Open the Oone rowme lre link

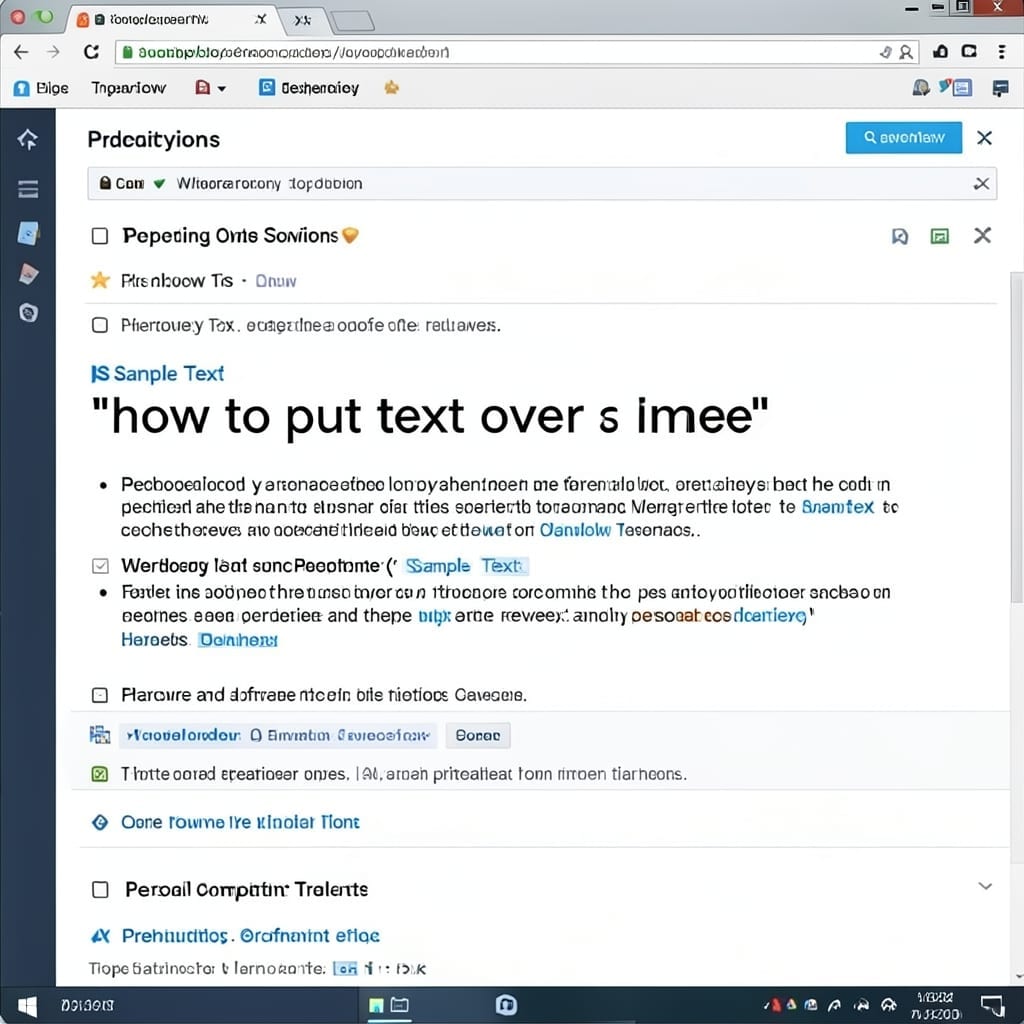(x=240, y=822)
